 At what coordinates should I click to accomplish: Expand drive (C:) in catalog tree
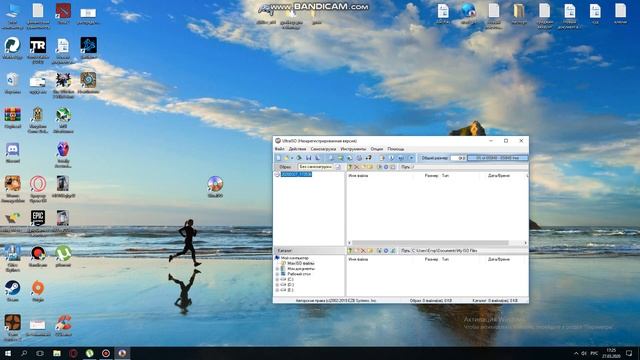(278, 280)
